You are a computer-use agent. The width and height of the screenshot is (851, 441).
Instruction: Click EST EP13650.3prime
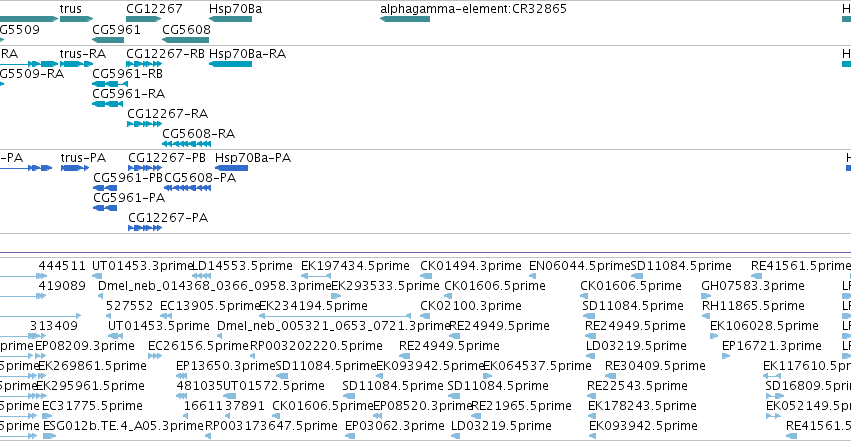226,367
